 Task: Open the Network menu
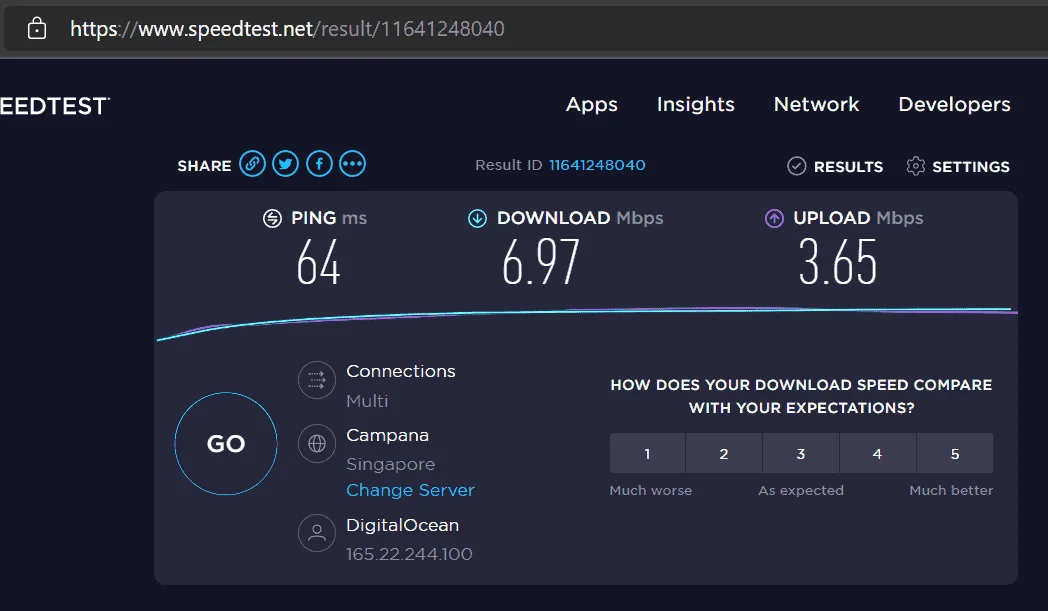816,104
